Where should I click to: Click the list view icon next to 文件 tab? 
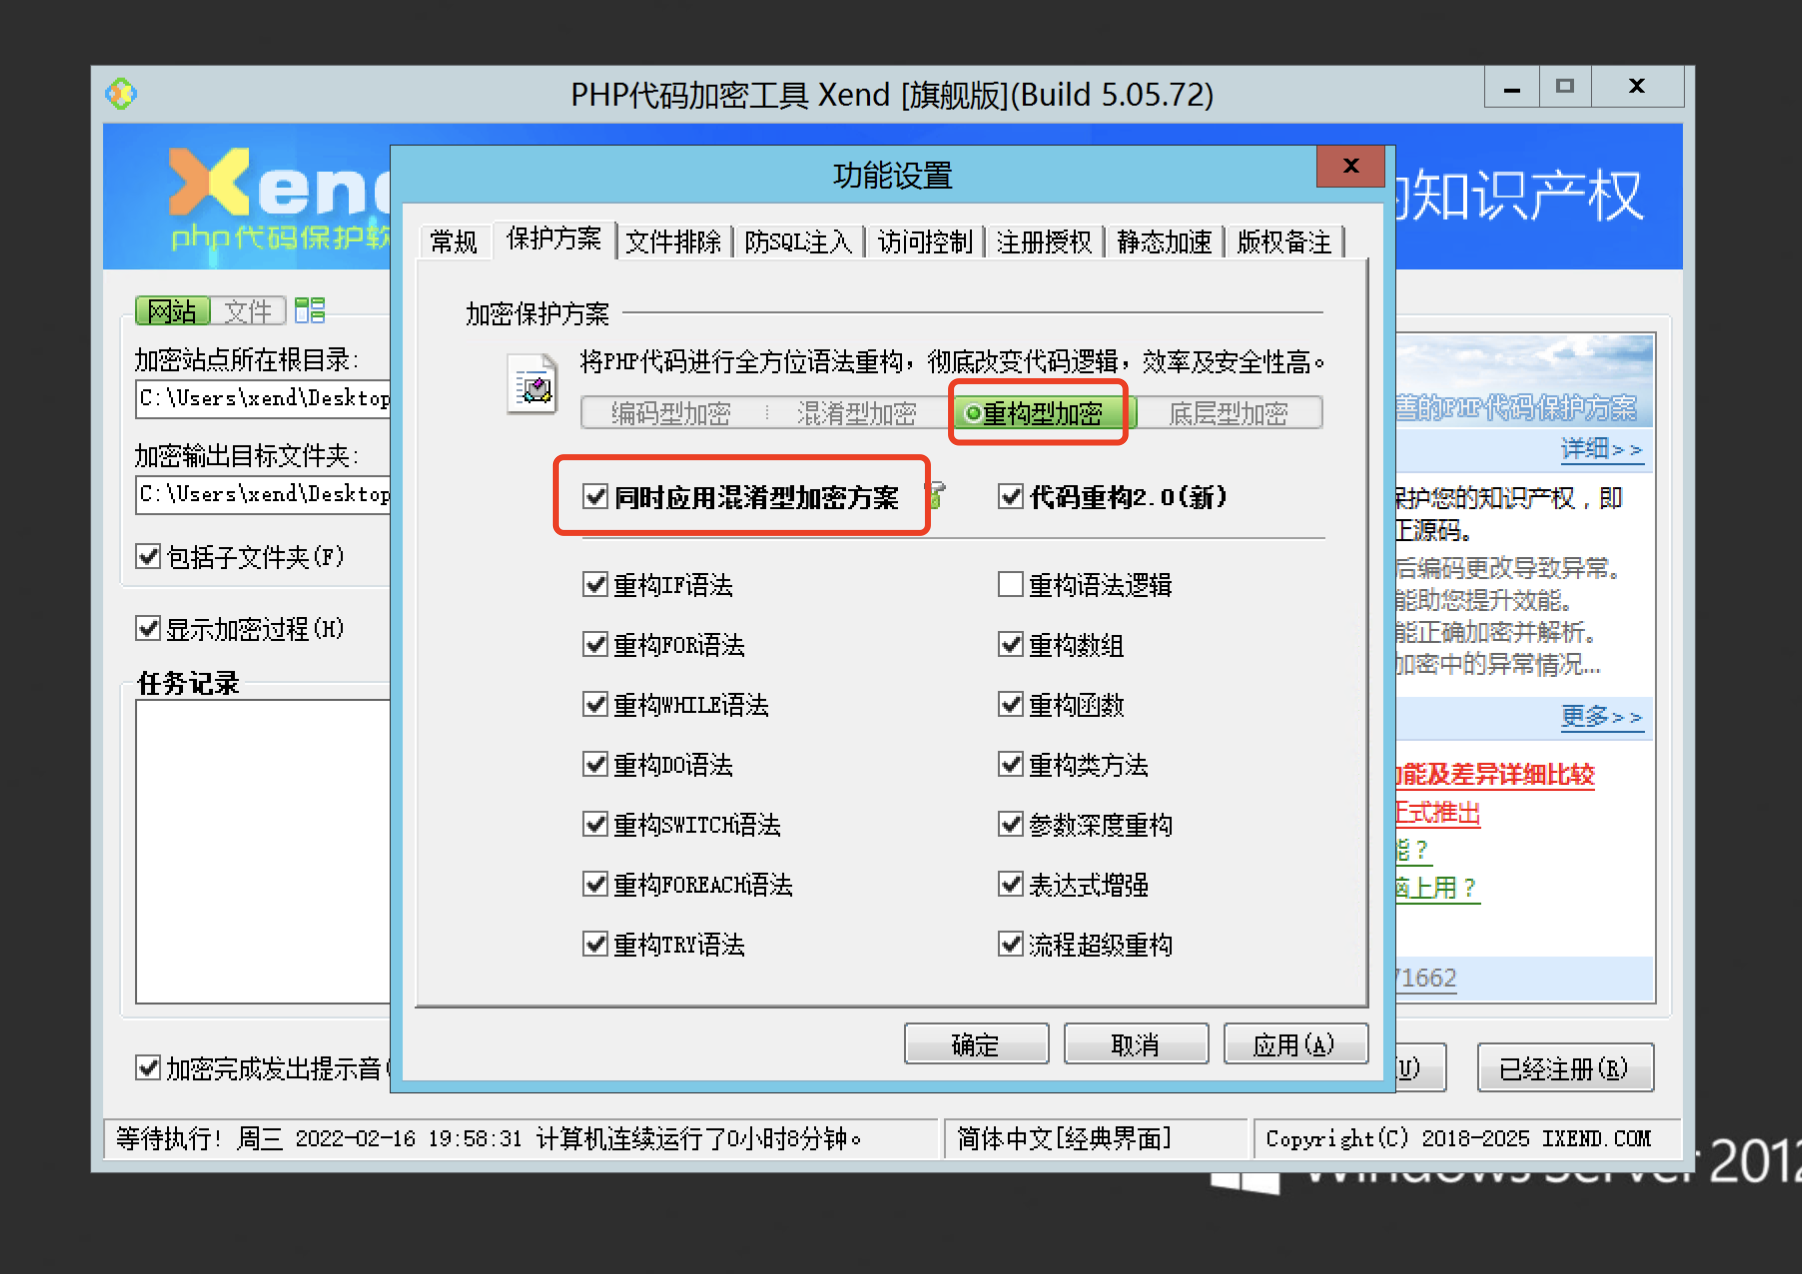coord(310,310)
